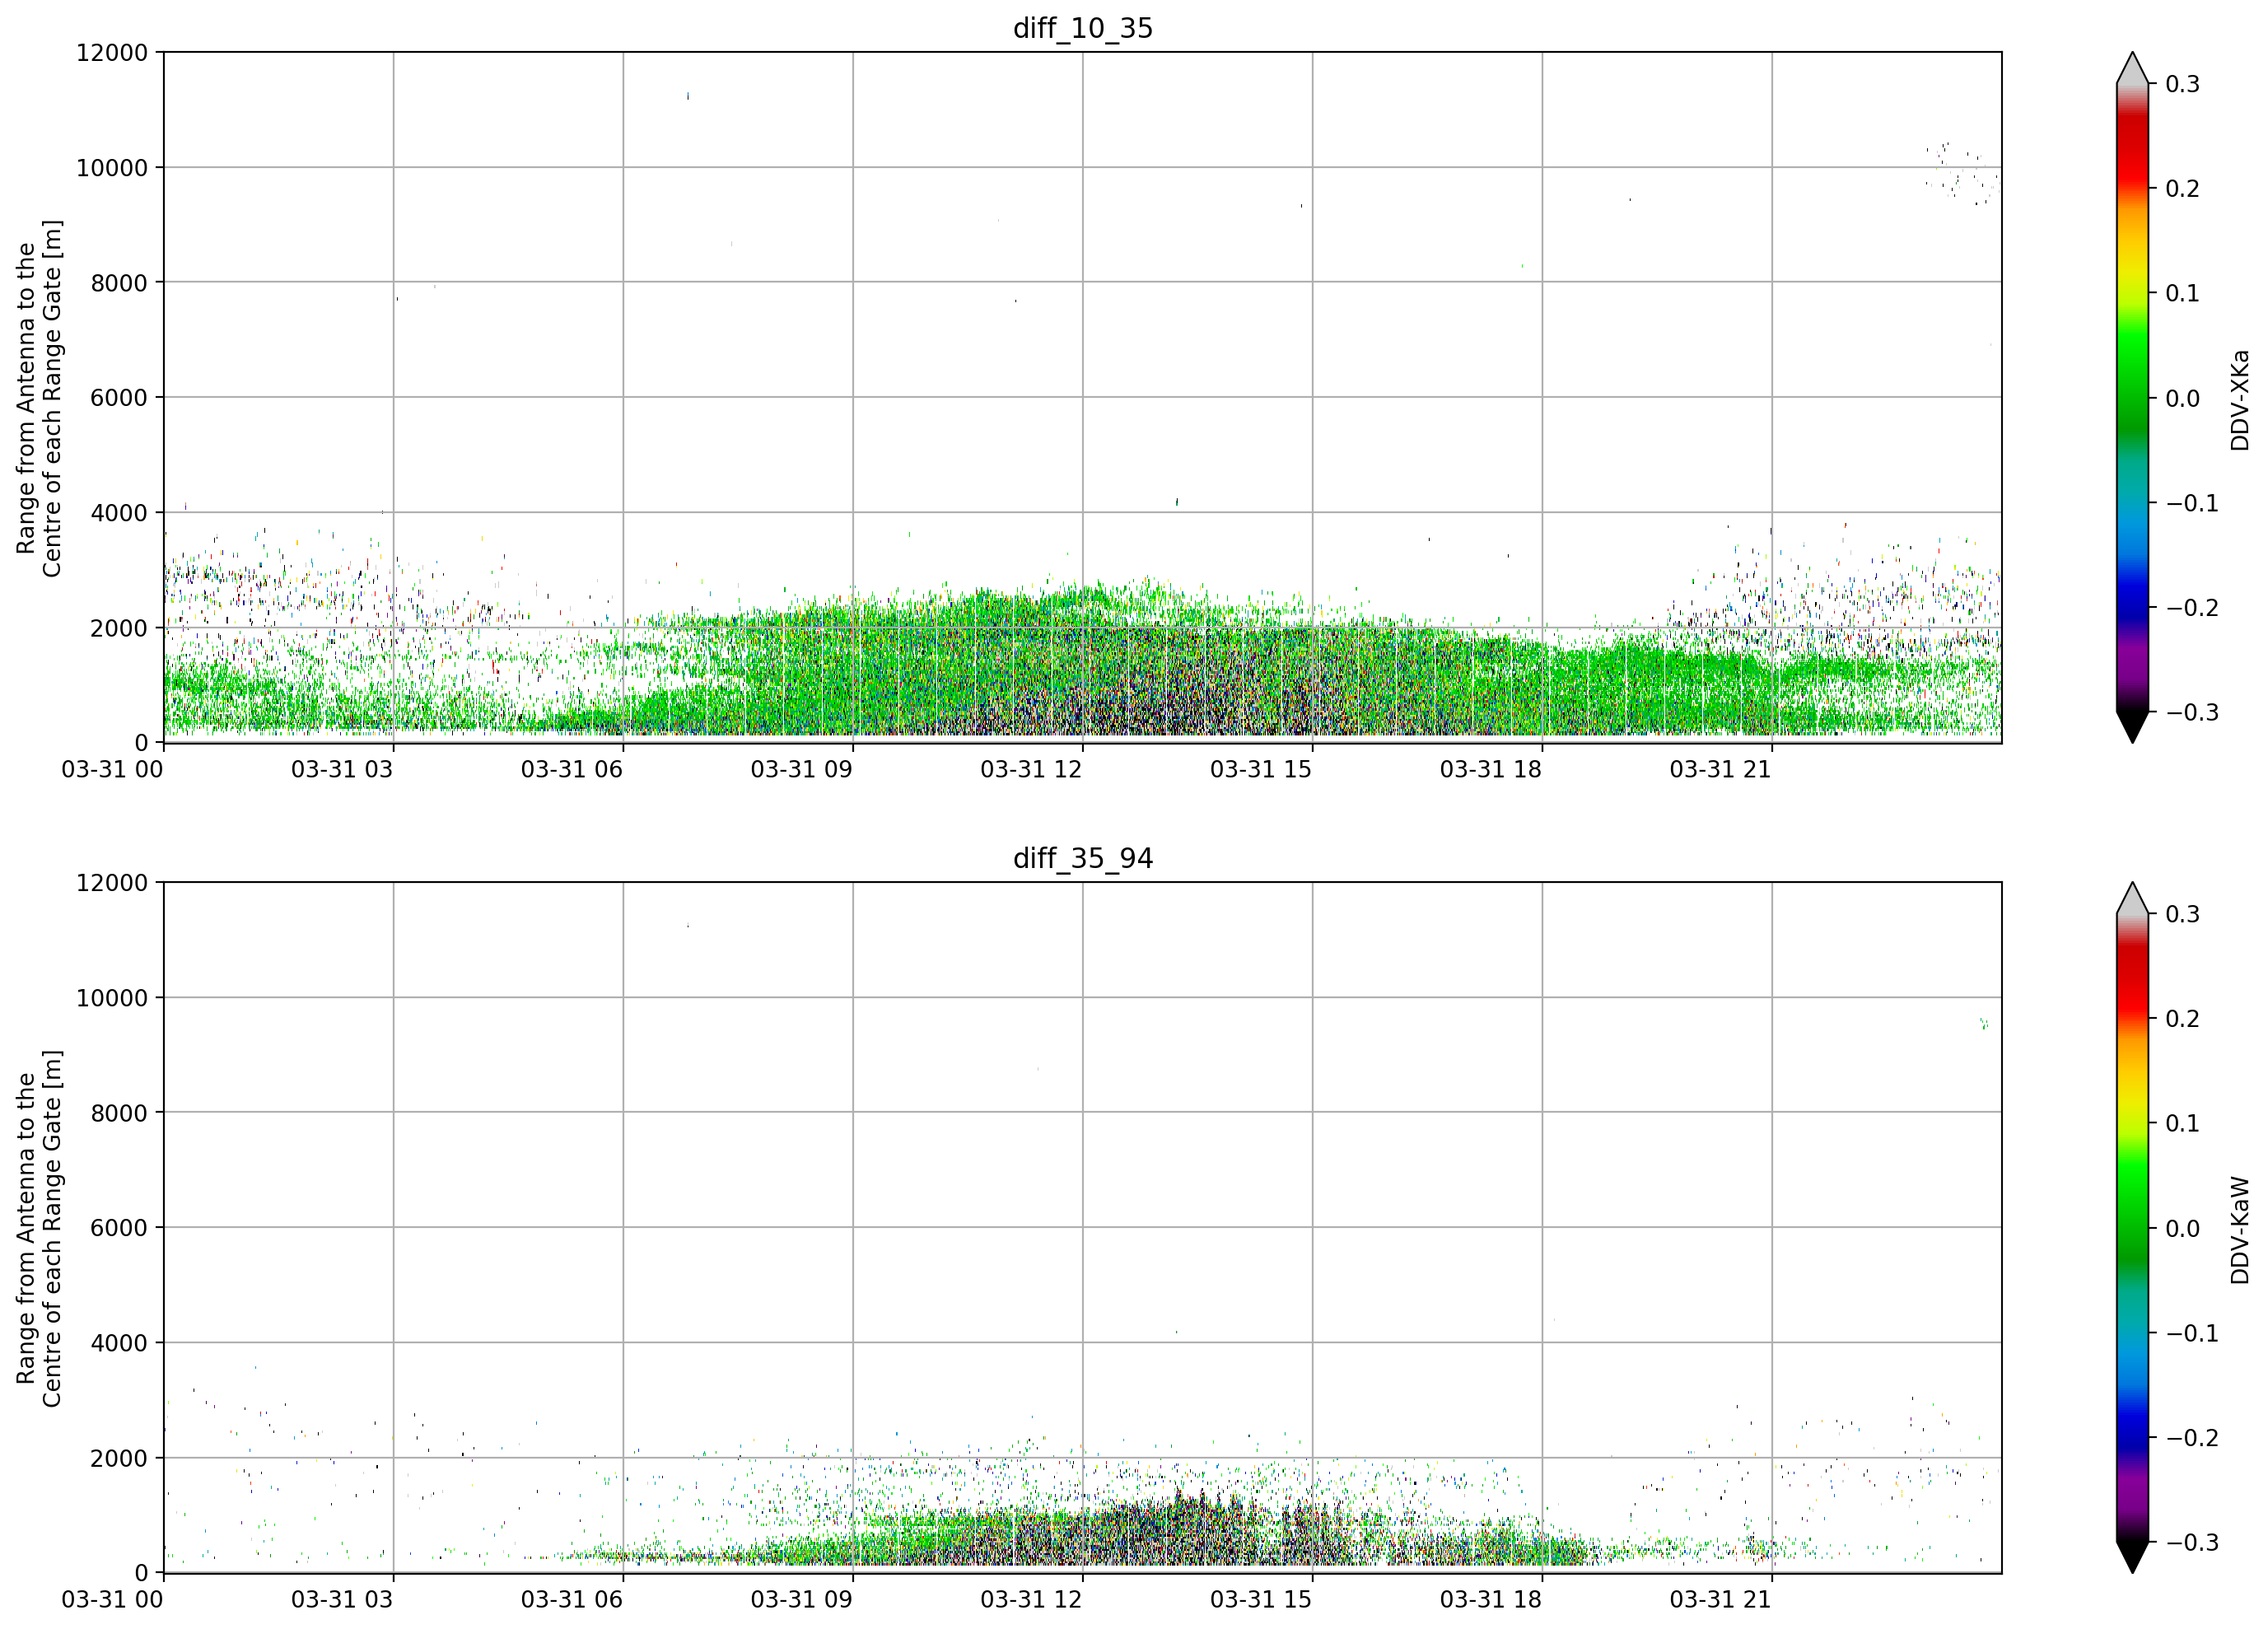
Task: Click the 4000 y-tick of diff_10_35 plot
Action: tap(119, 513)
